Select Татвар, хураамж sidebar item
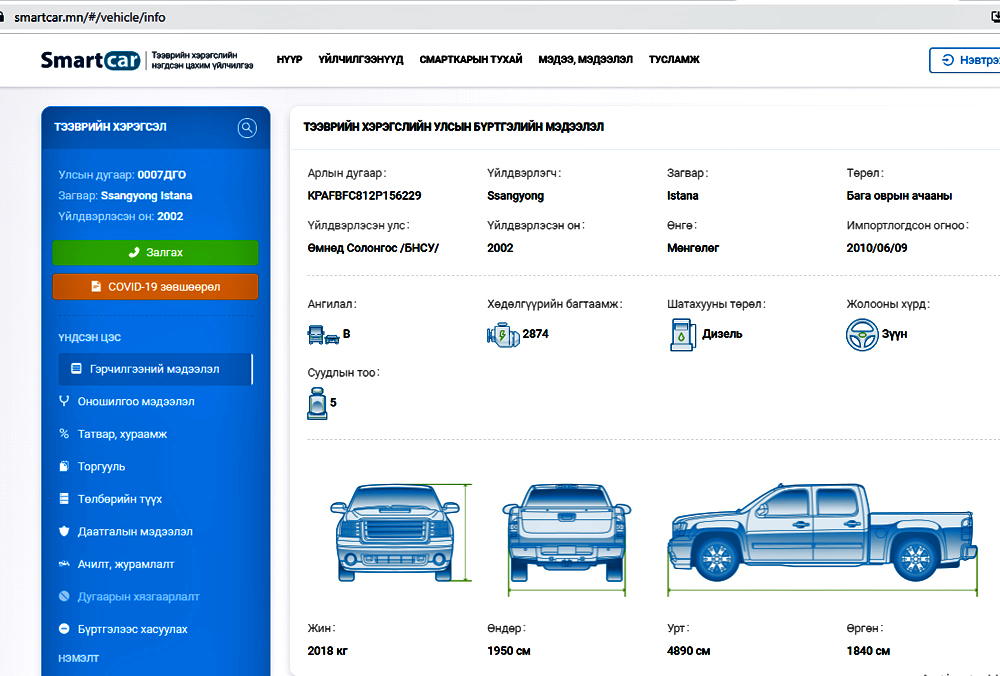1000x676 pixels. click(122, 434)
